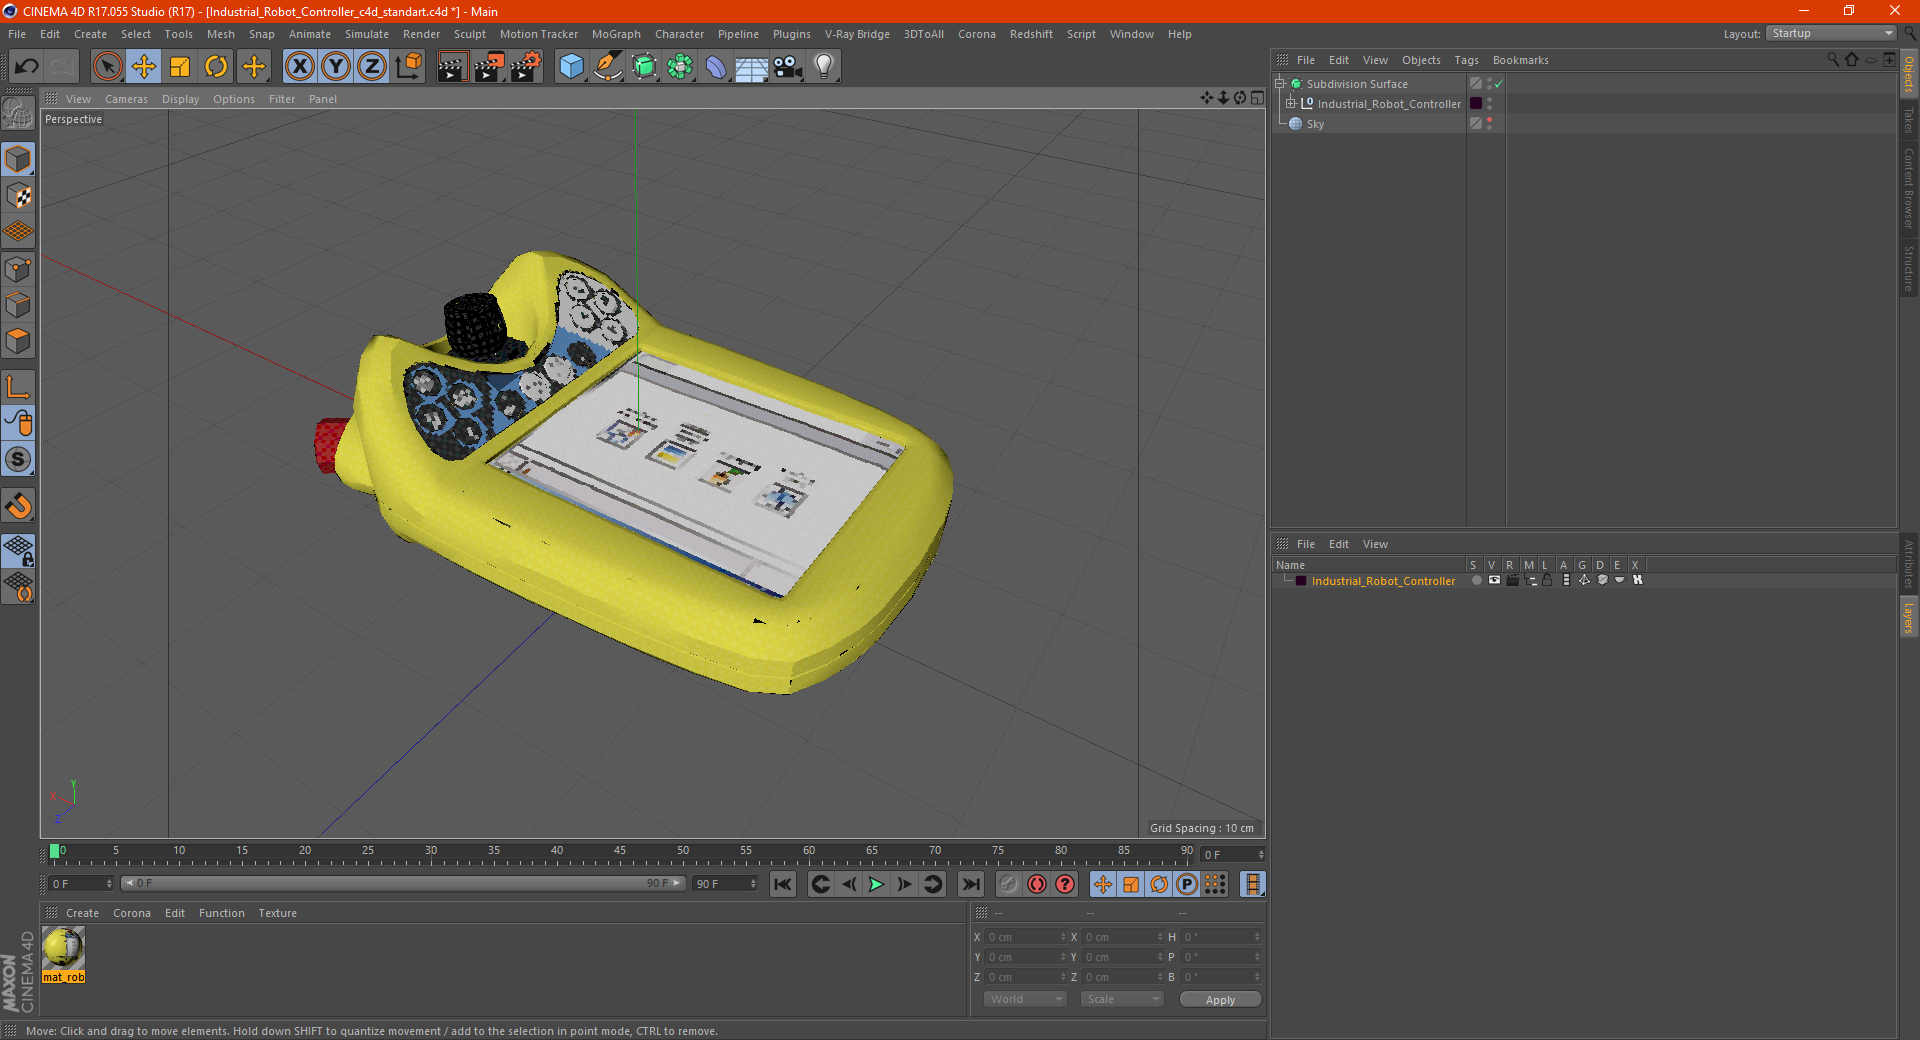1920x1040 pixels.
Task: Click layer color swatch in Layers panel
Action: pyautogui.click(x=1301, y=581)
